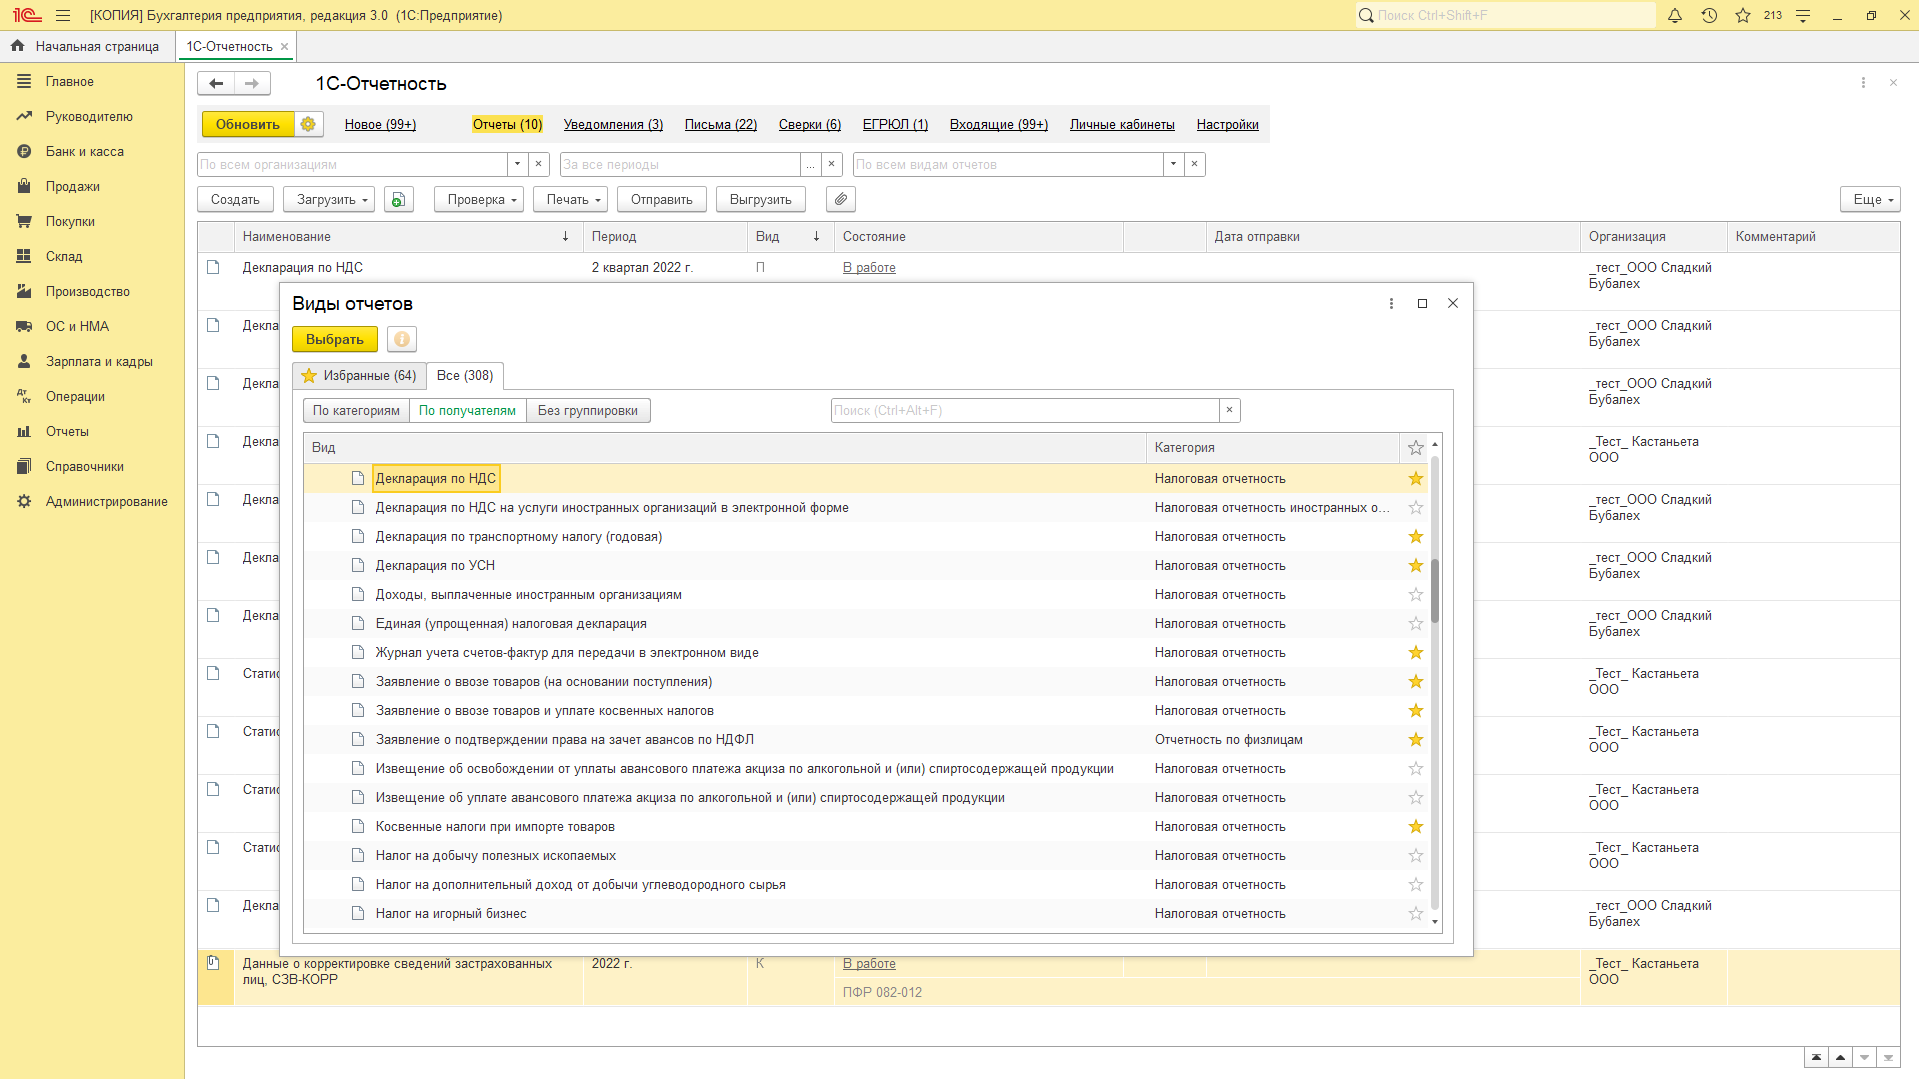Open period selection ellipsis button
The width and height of the screenshot is (1919, 1079).
coord(811,164)
